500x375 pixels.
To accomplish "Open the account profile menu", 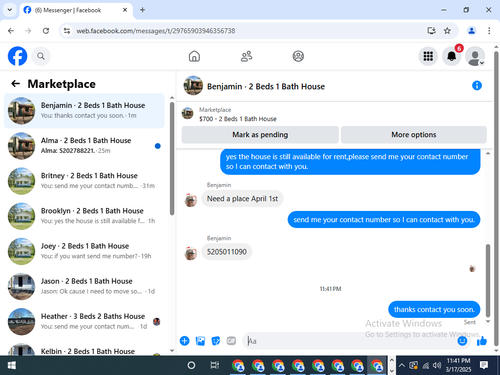I will coord(475,56).
